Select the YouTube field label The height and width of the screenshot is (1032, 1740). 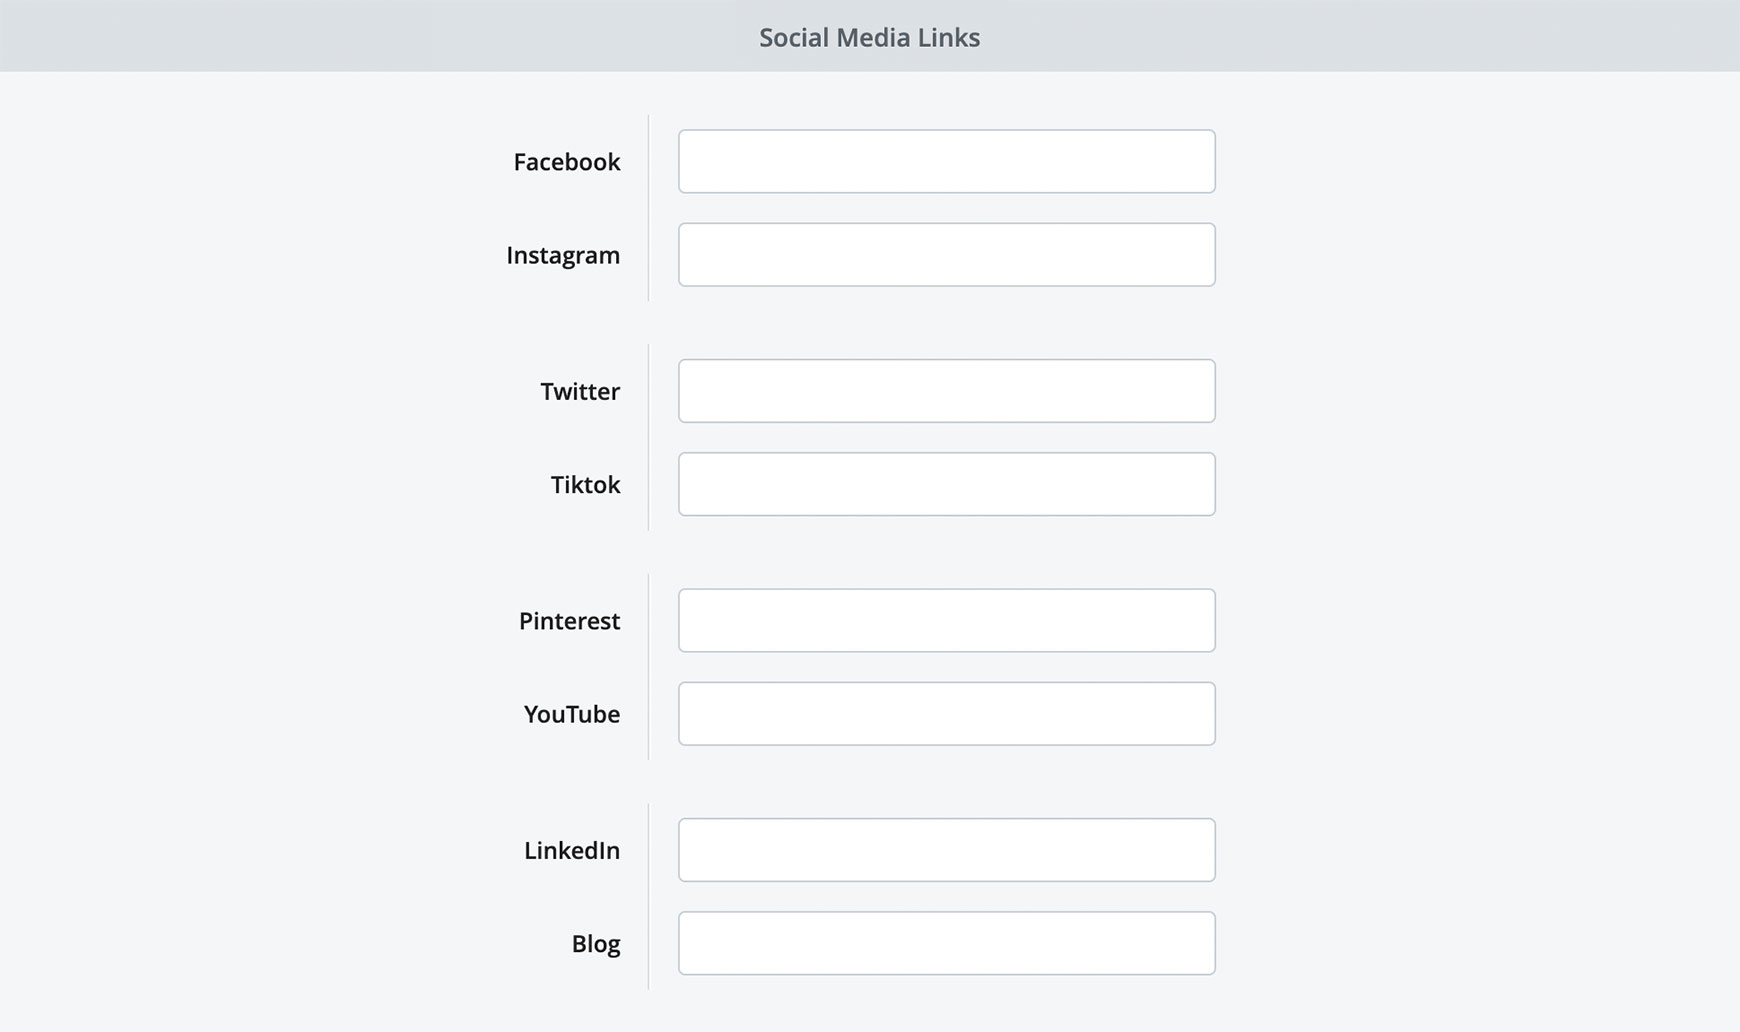(571, 714)
